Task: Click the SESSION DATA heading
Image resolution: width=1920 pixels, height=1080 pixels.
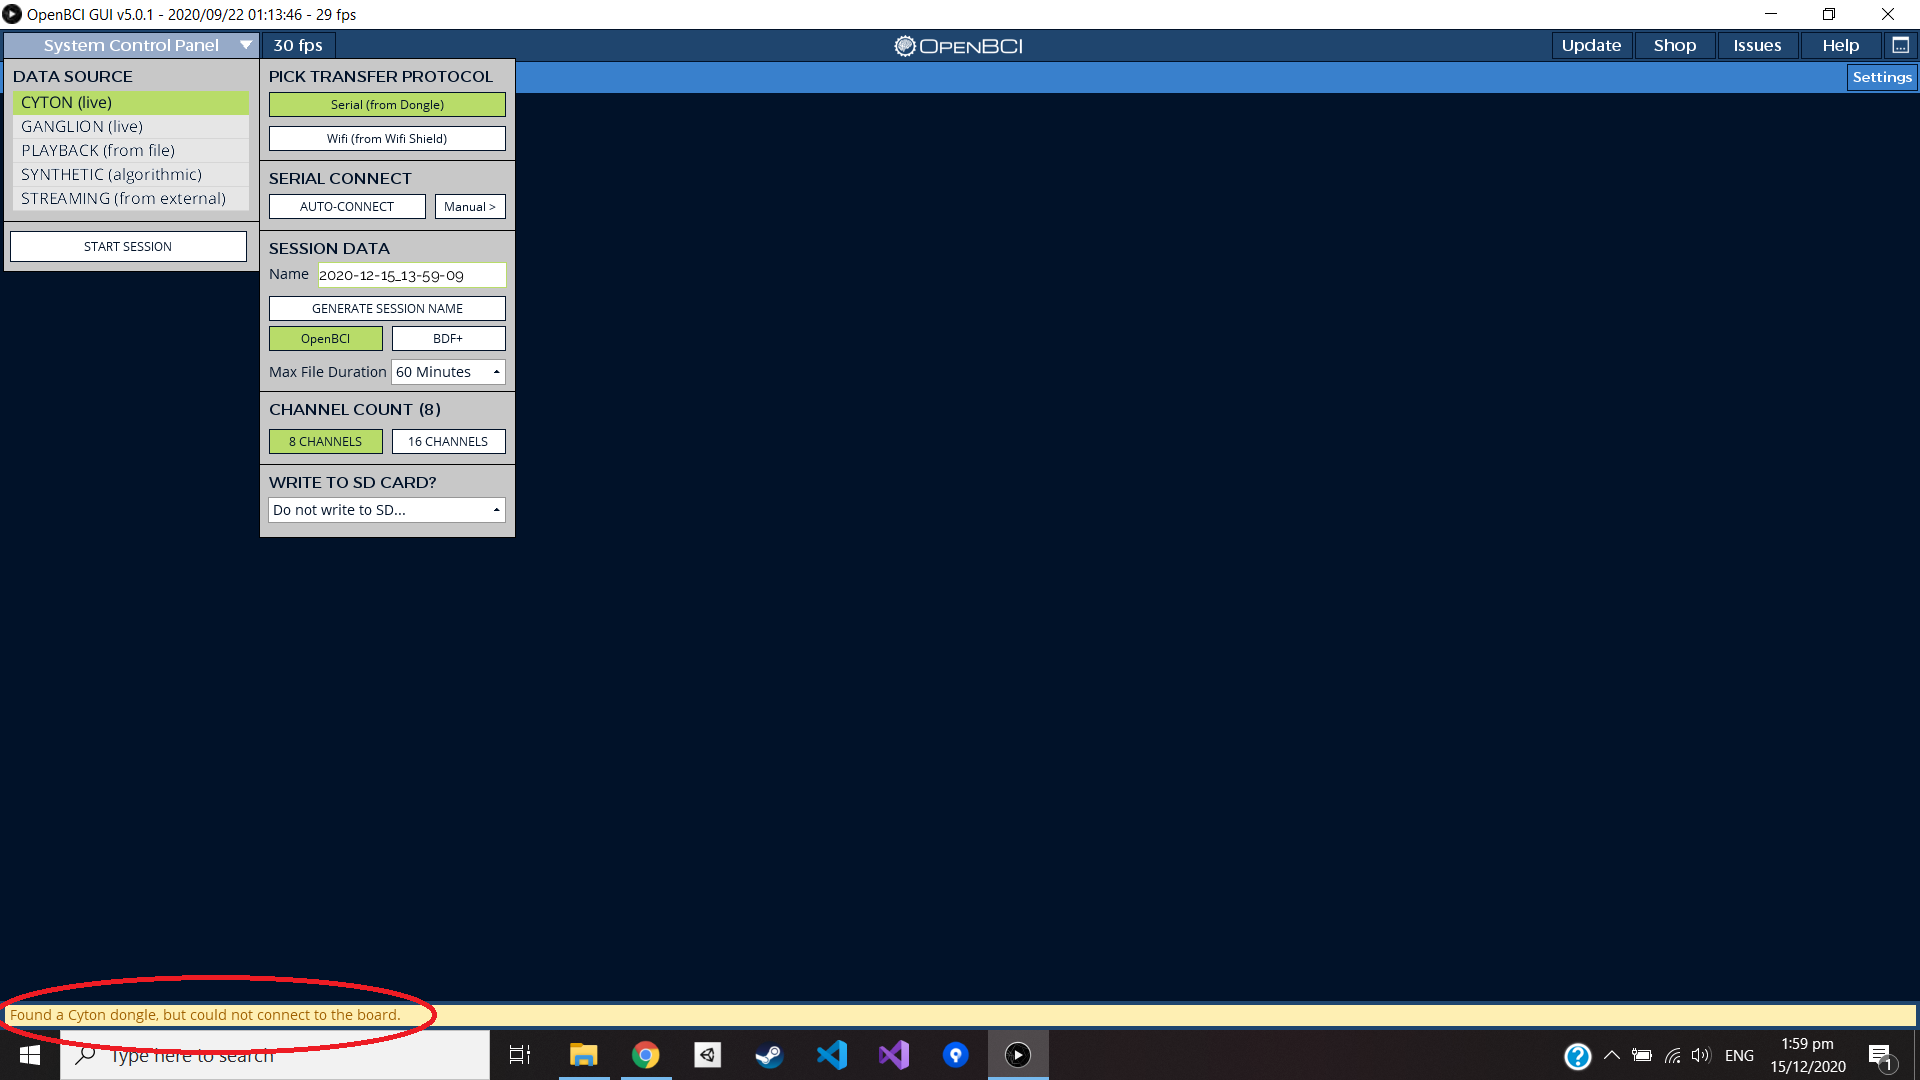Action: [329, 249]
